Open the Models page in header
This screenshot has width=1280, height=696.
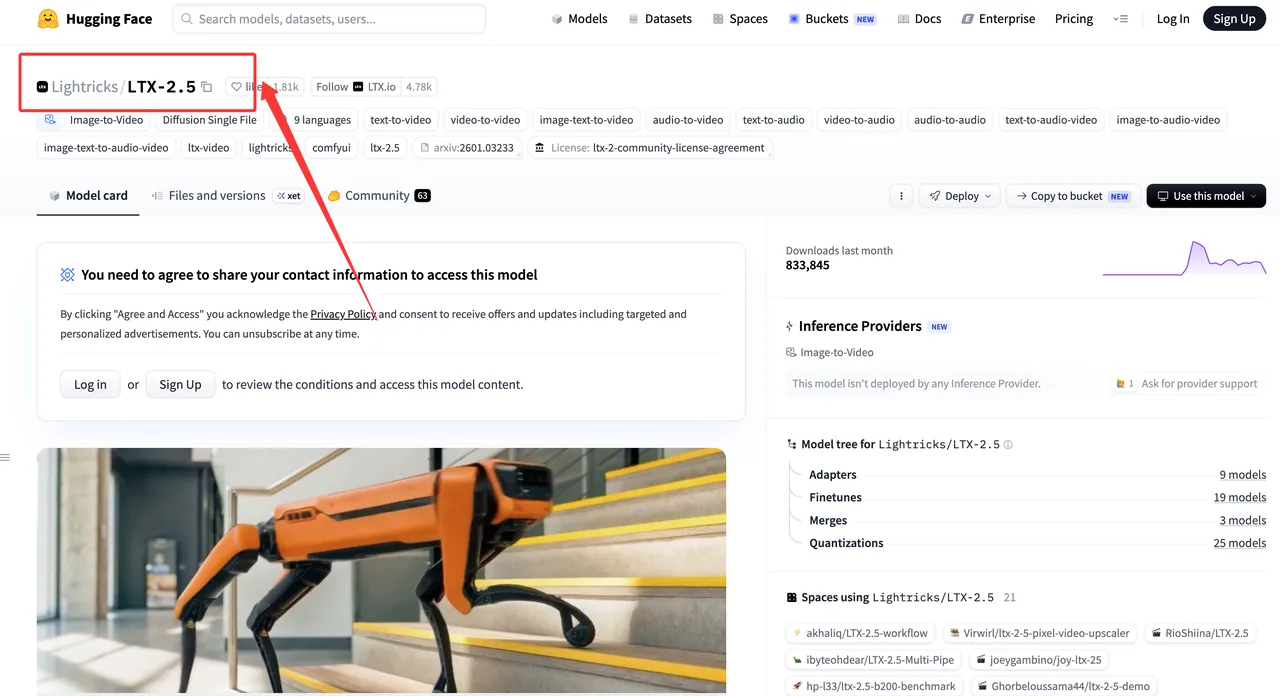click(x=579, y=19)
